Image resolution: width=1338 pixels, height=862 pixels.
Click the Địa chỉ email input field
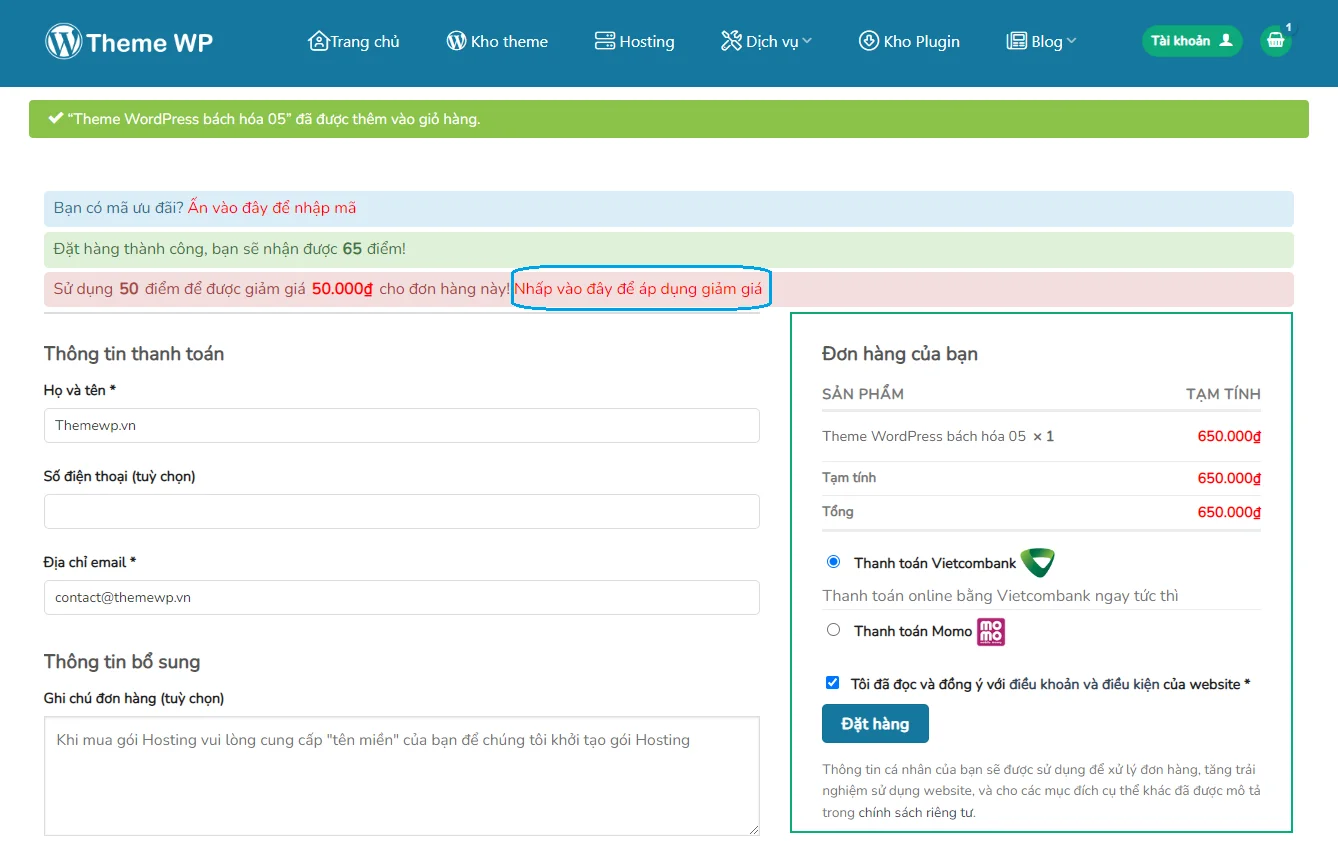tap(401, 597)
